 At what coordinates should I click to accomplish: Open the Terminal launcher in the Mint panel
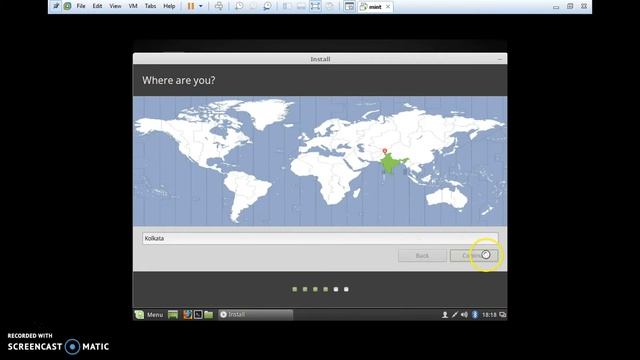click(x=198, y=315)
